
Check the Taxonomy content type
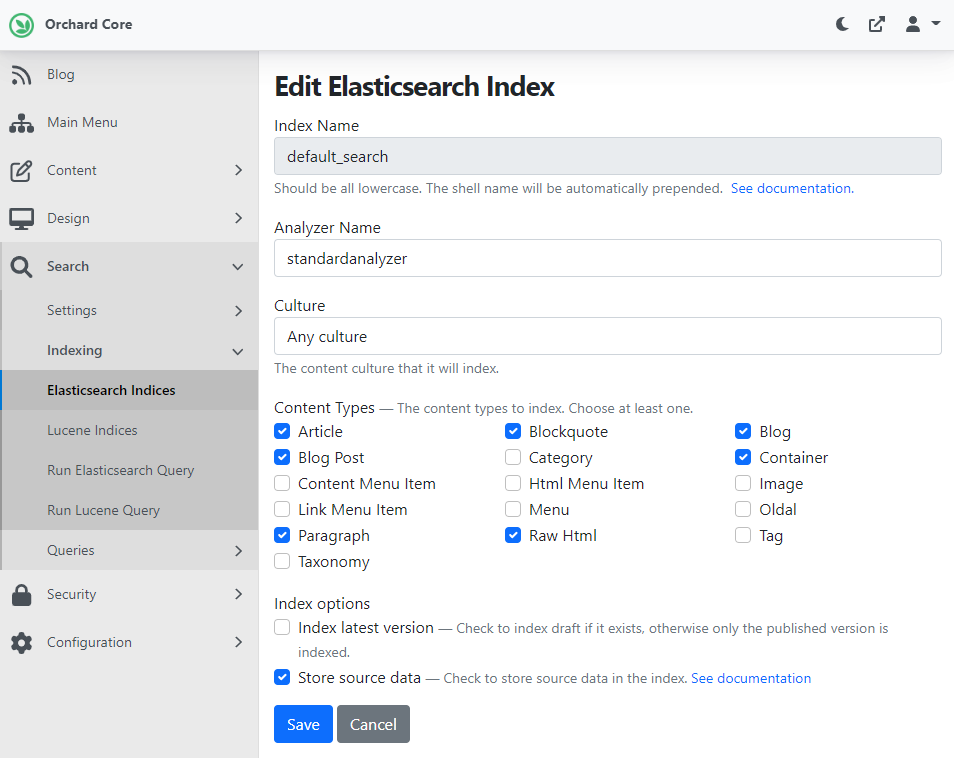[x=282, y=561]
